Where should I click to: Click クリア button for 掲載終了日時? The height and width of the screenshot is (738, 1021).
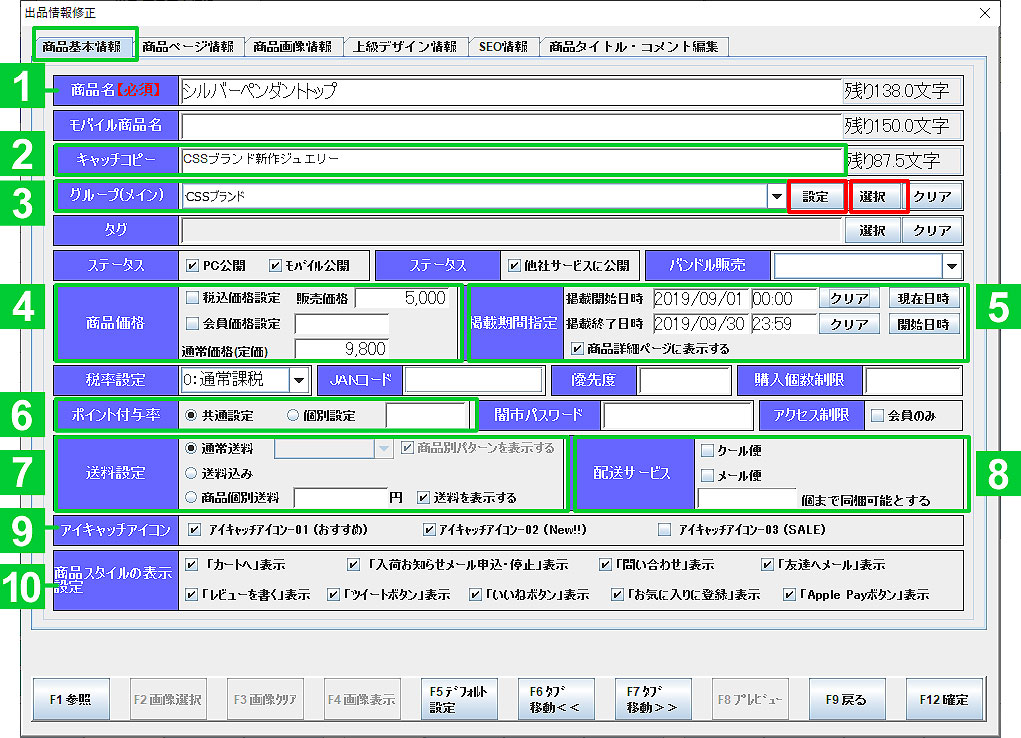point(849,324)
